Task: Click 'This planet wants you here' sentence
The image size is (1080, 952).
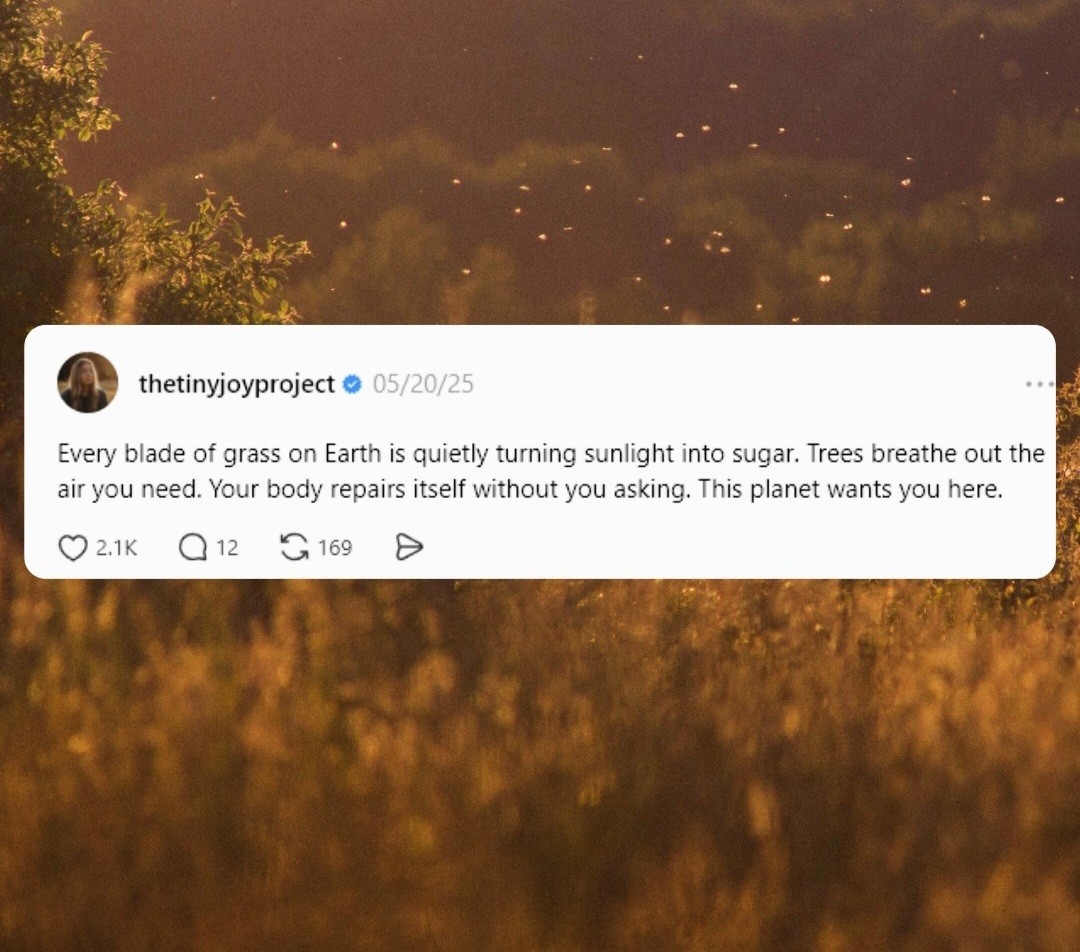Action: coord(850,490)
